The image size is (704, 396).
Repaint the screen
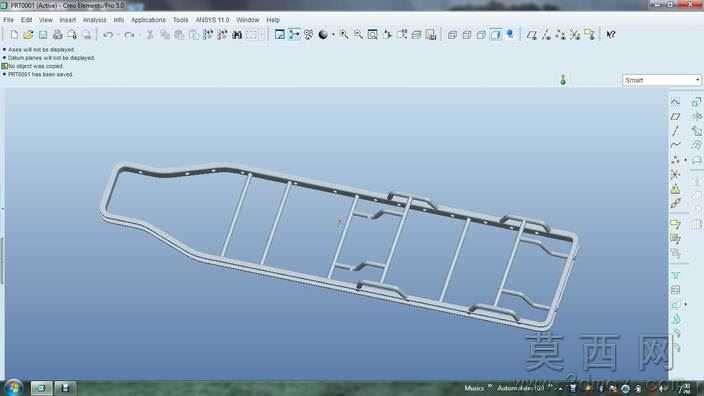click(x=279, y=35)
